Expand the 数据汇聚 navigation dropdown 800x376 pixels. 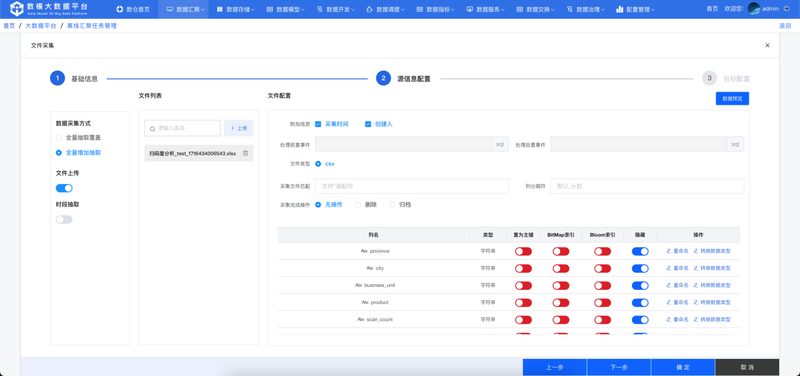(x=186, y=9)
